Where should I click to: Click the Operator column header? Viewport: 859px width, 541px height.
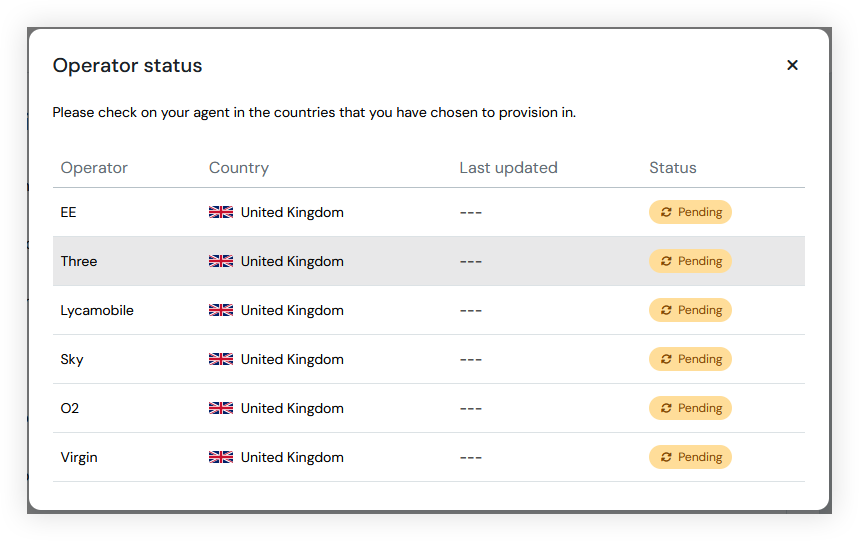pos(94,168)
